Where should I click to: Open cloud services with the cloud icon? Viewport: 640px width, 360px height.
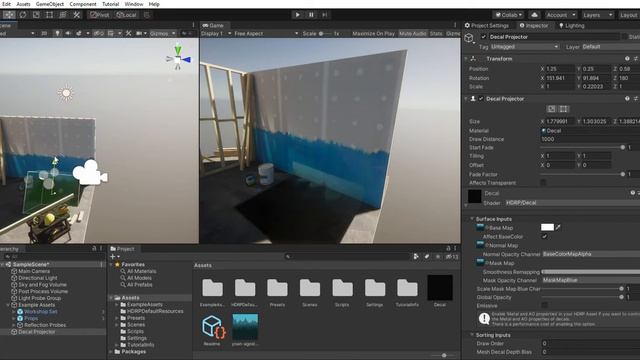534,15
